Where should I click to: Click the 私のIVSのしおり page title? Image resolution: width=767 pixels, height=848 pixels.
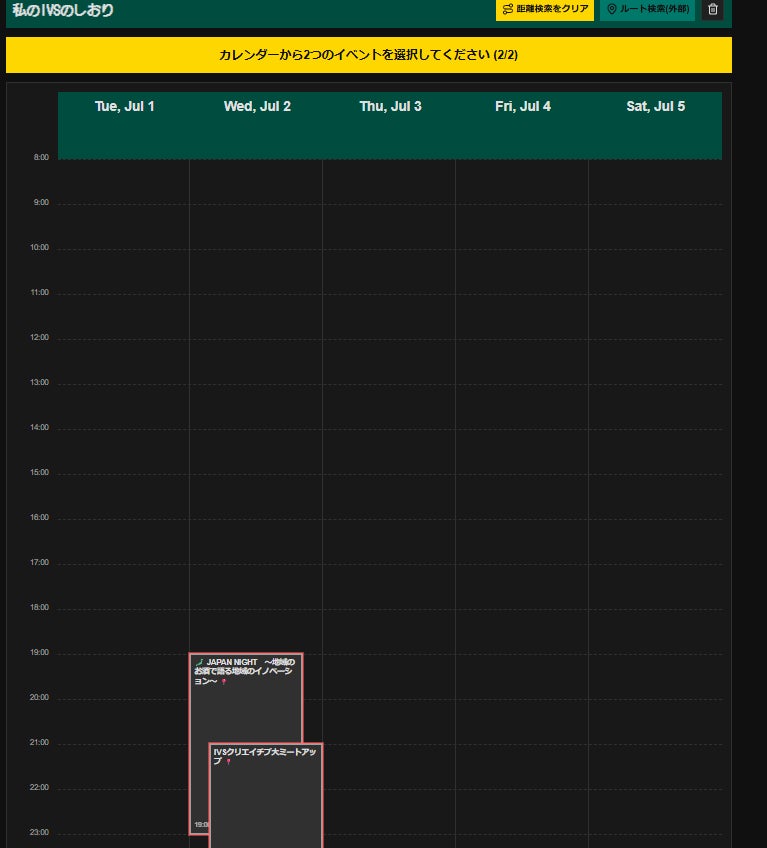[63, 10]
